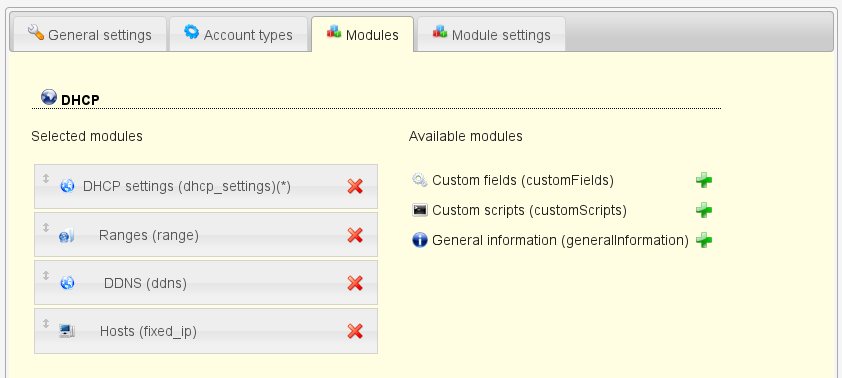Add the General information module

703,240
